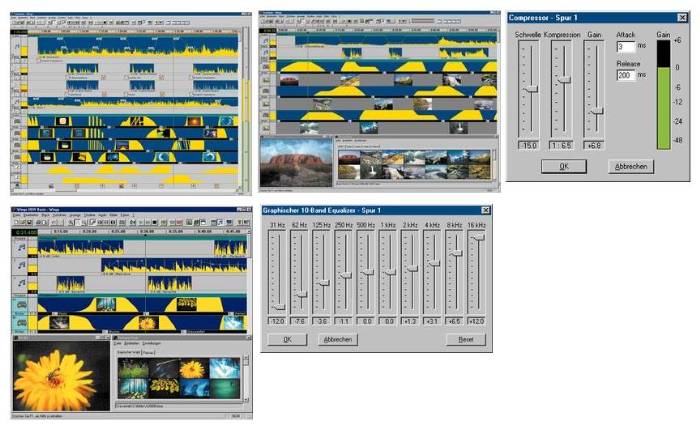This screenshot has height=430, width=700.
Task: Click the large Uluru rock preview in top-middle window
Action: [x=296, y=163]
